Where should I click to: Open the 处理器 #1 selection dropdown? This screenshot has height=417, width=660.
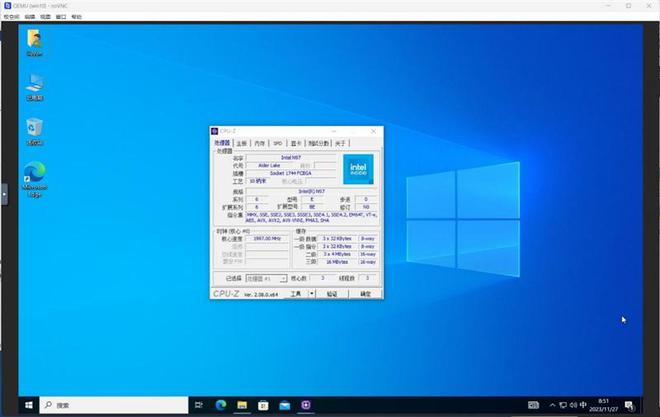point(266,279)
